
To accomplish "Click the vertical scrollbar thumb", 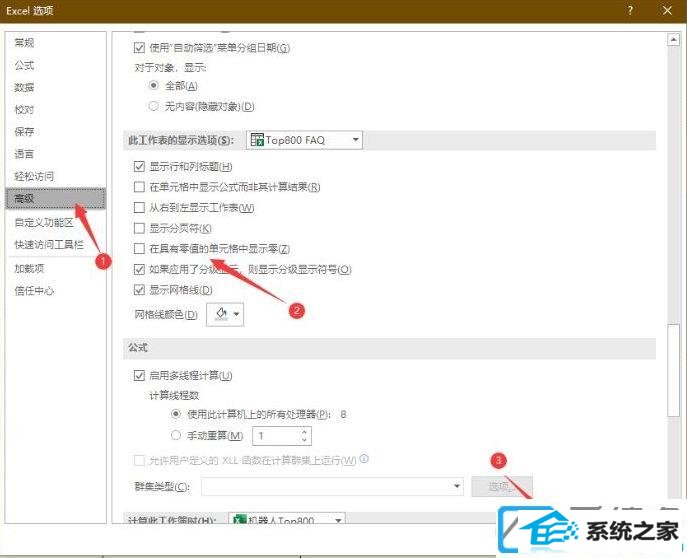I will click(673, 370).
